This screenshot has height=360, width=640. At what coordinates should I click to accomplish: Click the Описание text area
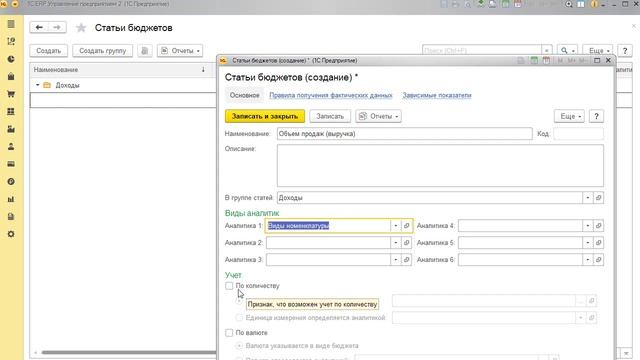(x=440, y=166)
